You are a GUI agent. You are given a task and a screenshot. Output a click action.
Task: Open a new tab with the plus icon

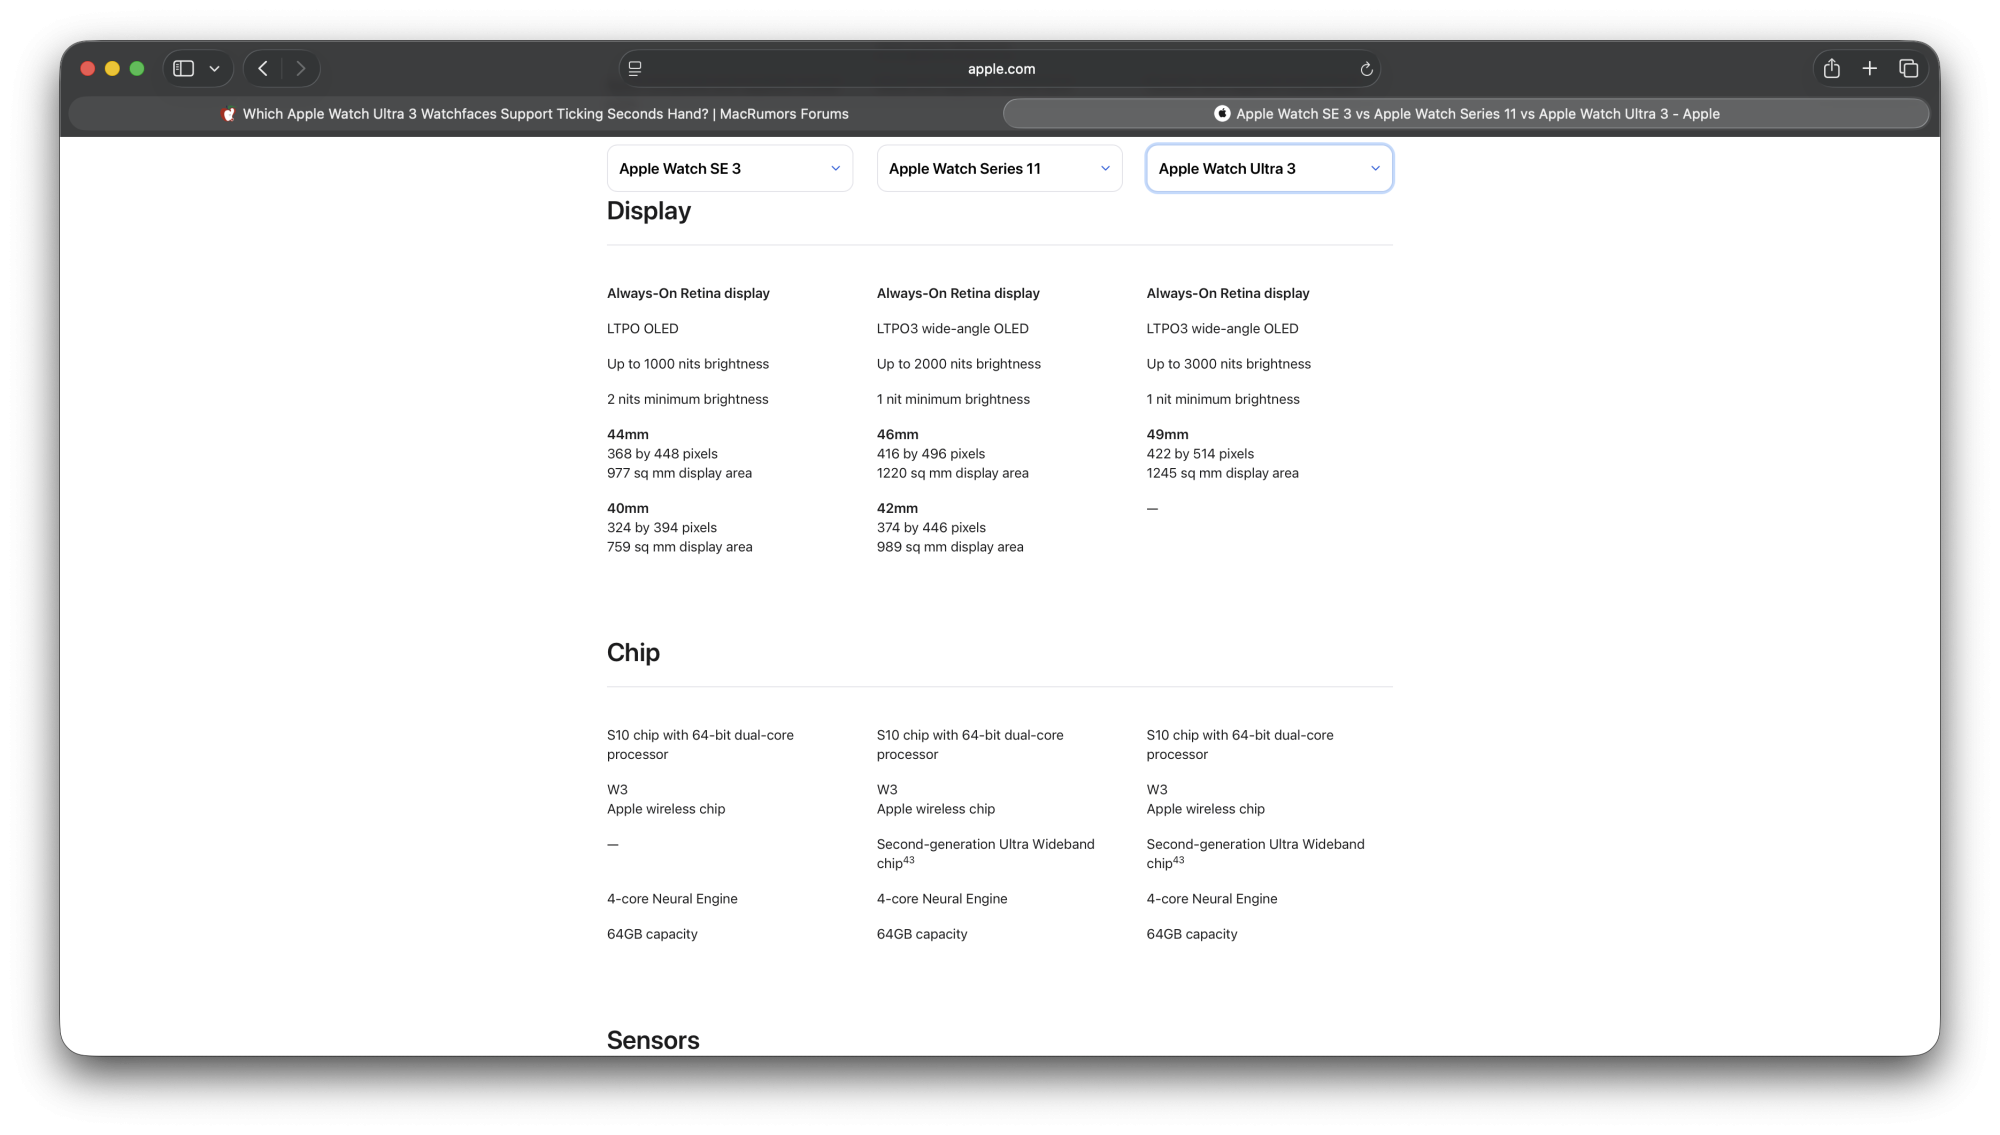pyautogui.click(x=1869, y=68)
